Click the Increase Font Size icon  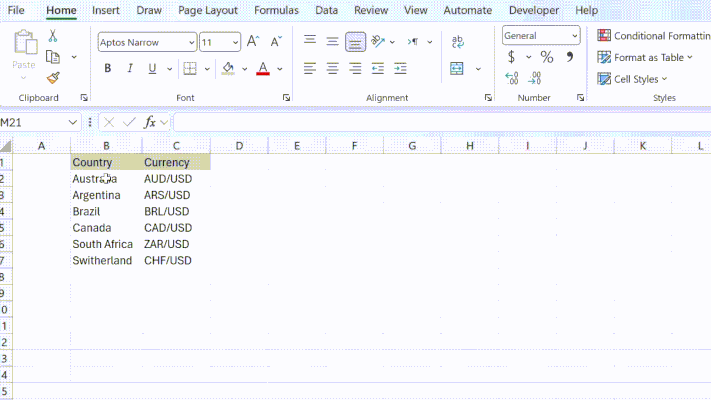point(253,42)
